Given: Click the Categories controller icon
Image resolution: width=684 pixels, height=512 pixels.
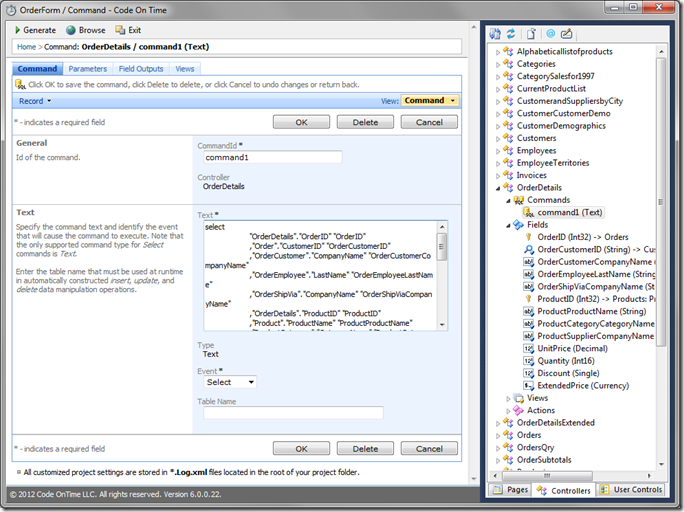Looking at the screenshot, I should click(x=508, y=64).
